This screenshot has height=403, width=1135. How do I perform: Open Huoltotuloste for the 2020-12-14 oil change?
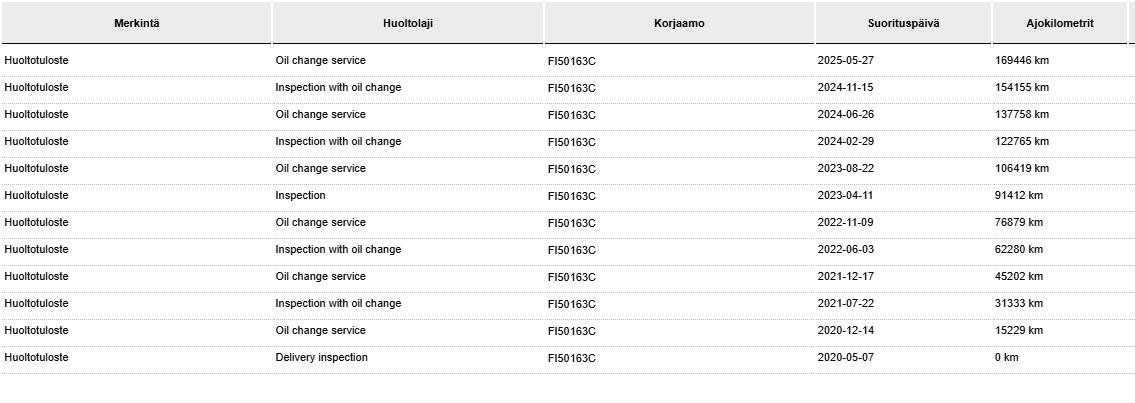click(x=36, y=331)
